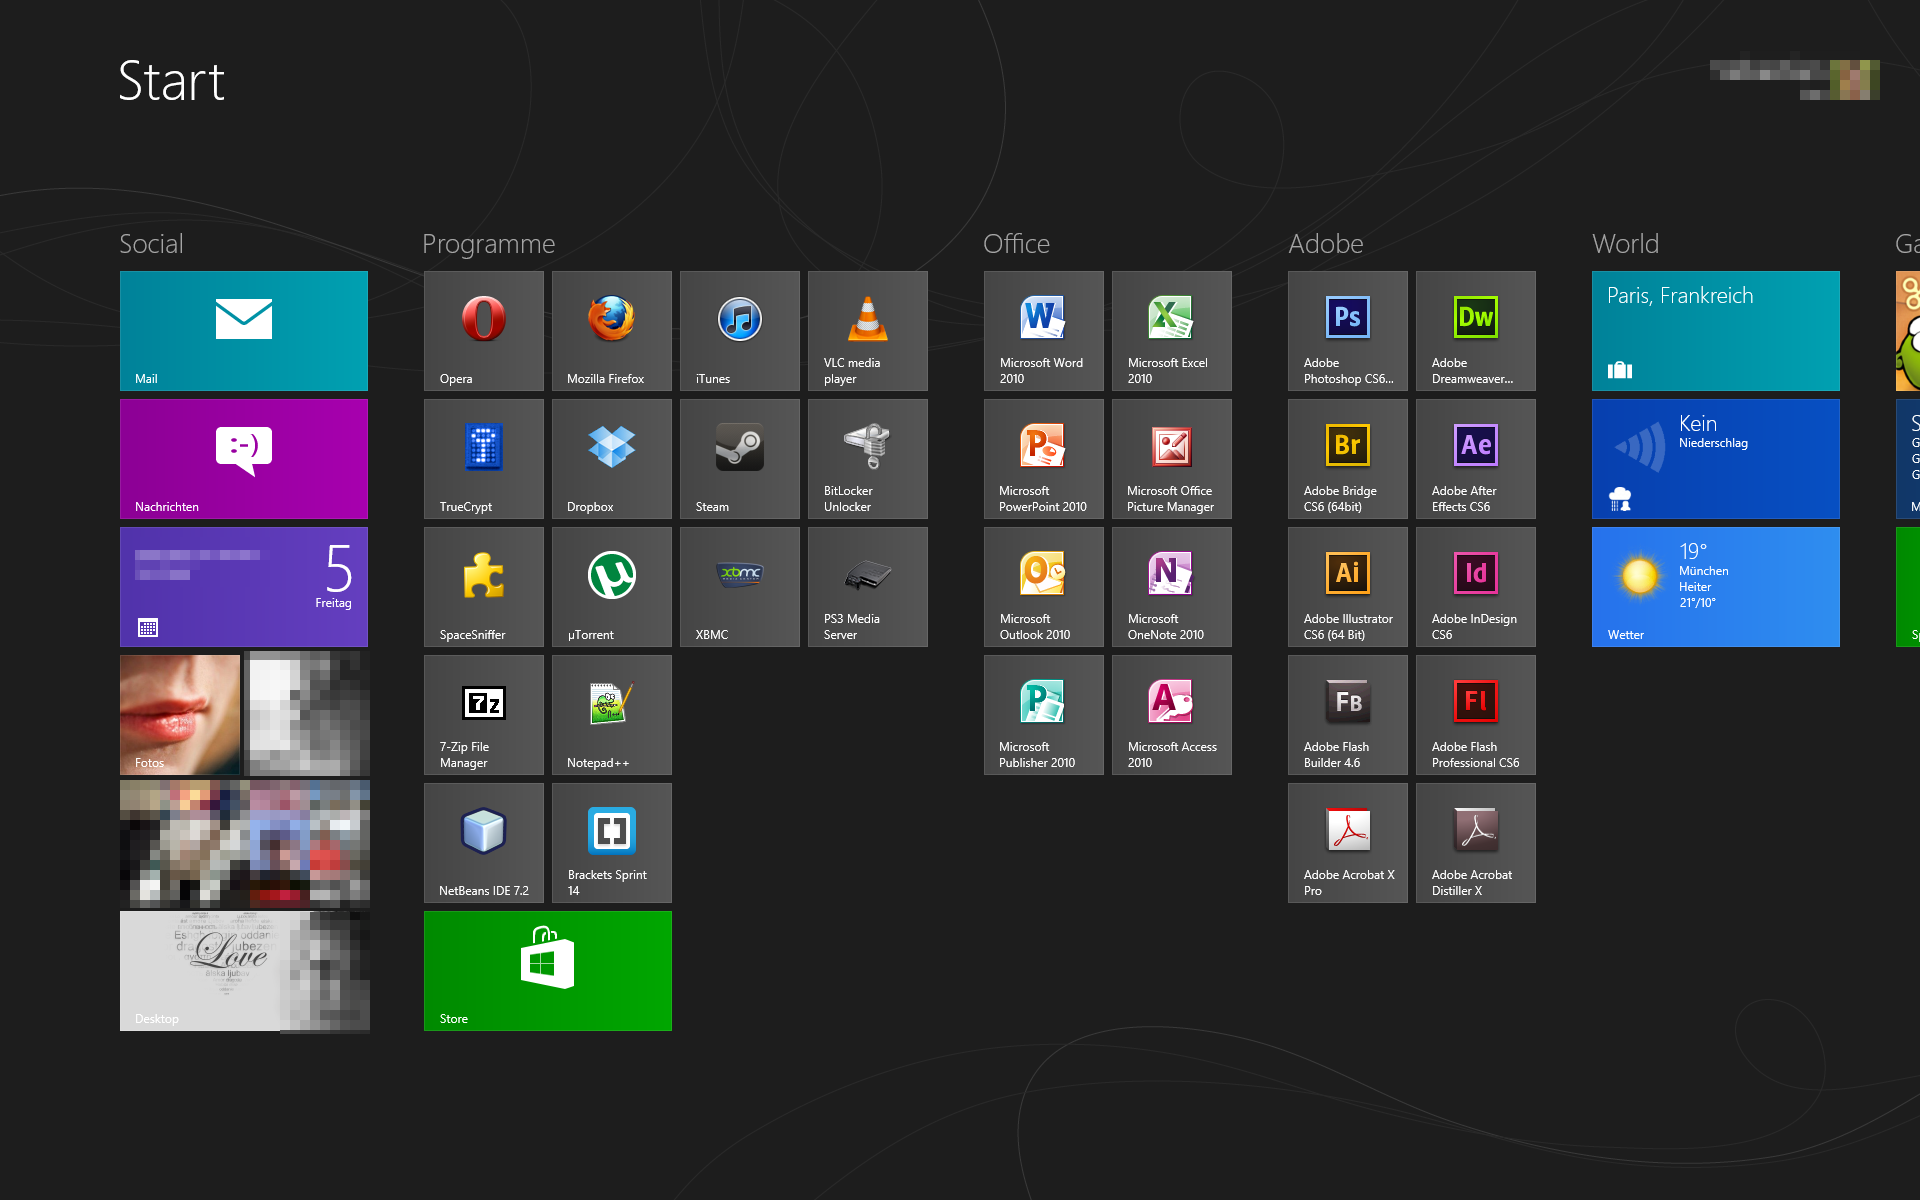
Task: Launch µTorrent
Action: pyautogui.click(x=611, y=586)
